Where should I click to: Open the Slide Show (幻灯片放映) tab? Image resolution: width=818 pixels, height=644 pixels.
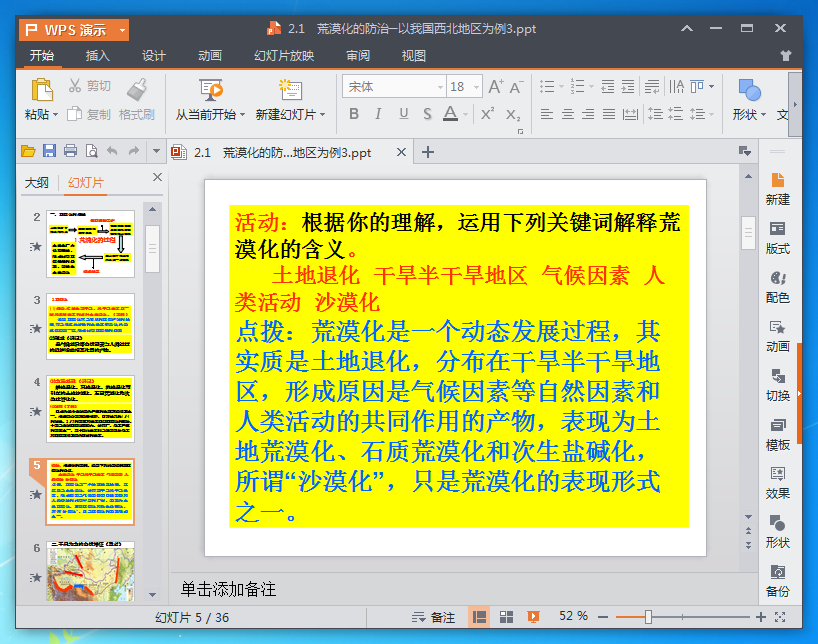tap(284, 55)
